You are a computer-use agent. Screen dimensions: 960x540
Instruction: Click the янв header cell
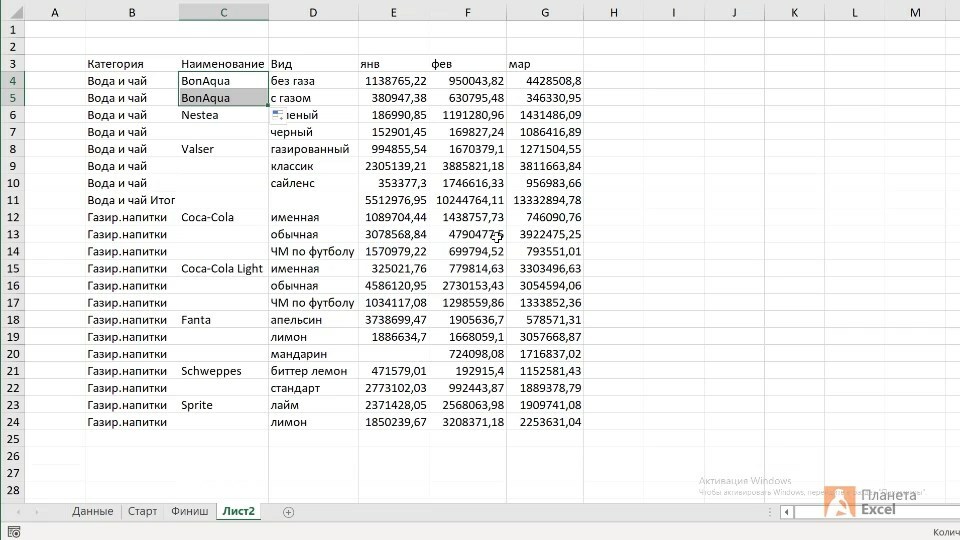[x=394, y=64]
